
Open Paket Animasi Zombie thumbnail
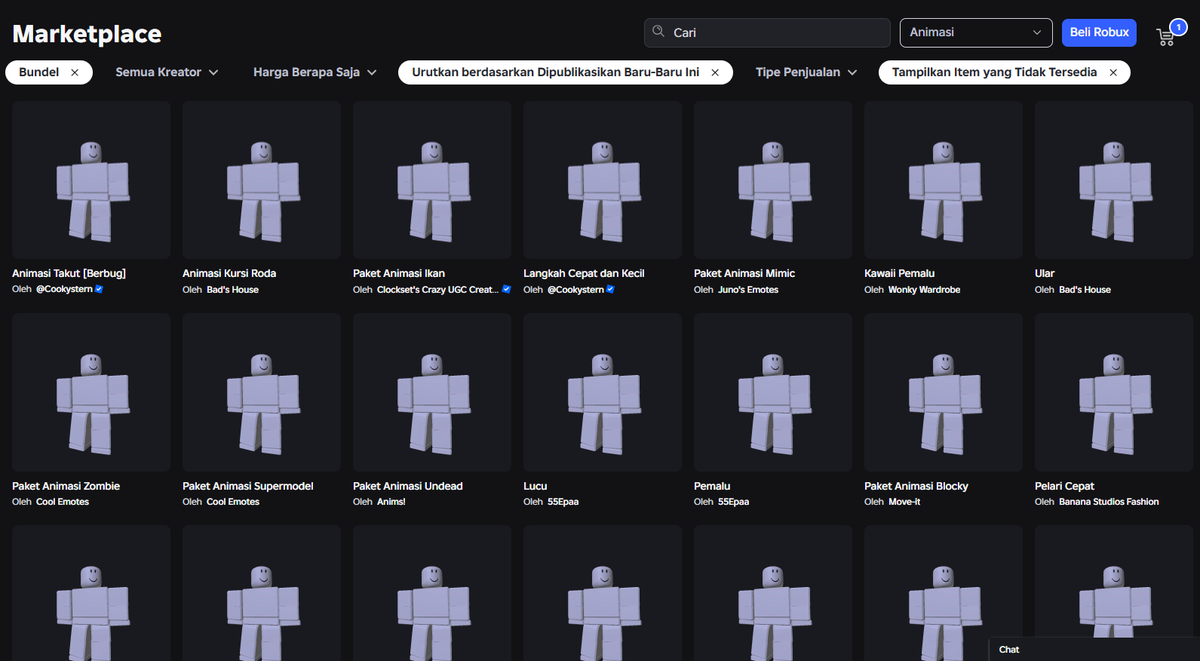click(x=91, y=393)
